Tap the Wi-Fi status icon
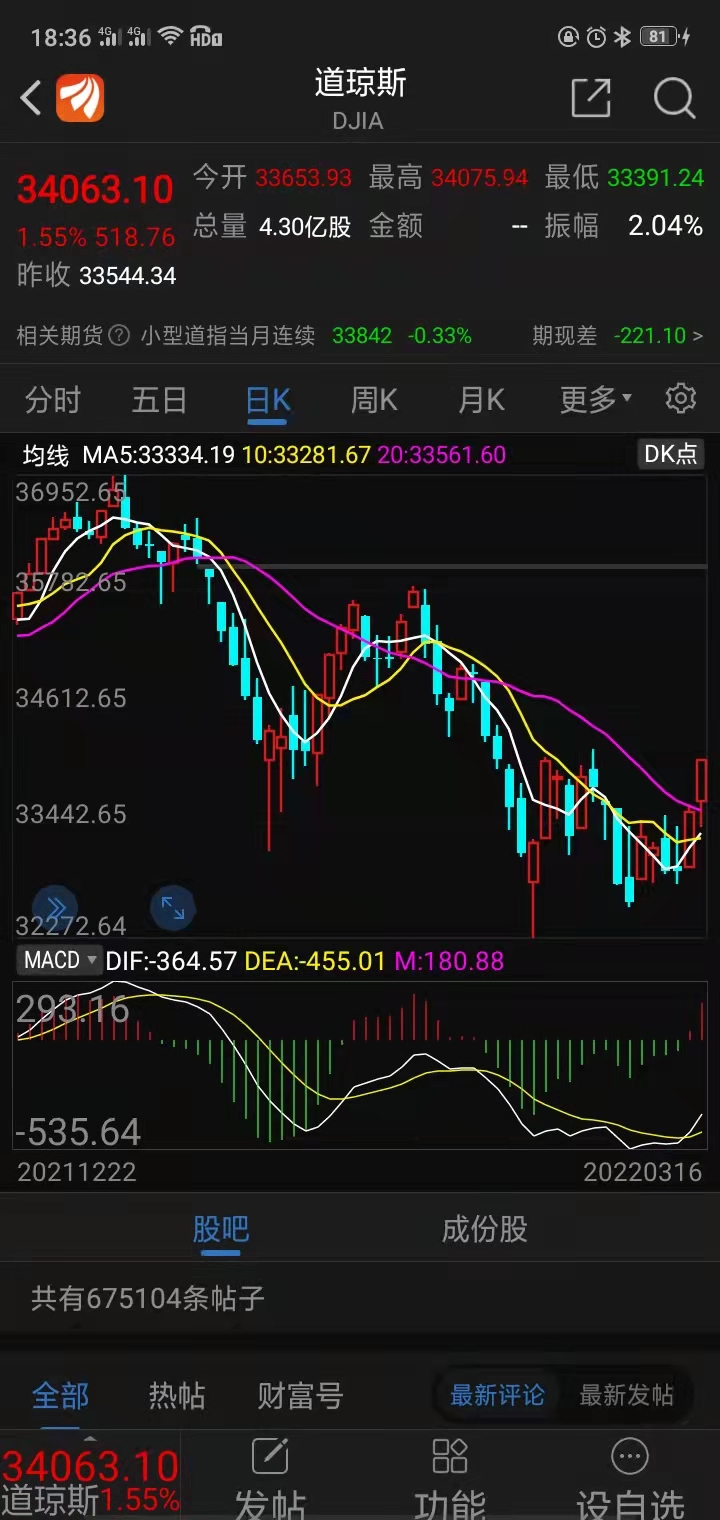The image size is (720, 1520). pyautogui.click(x=171, y=37)
